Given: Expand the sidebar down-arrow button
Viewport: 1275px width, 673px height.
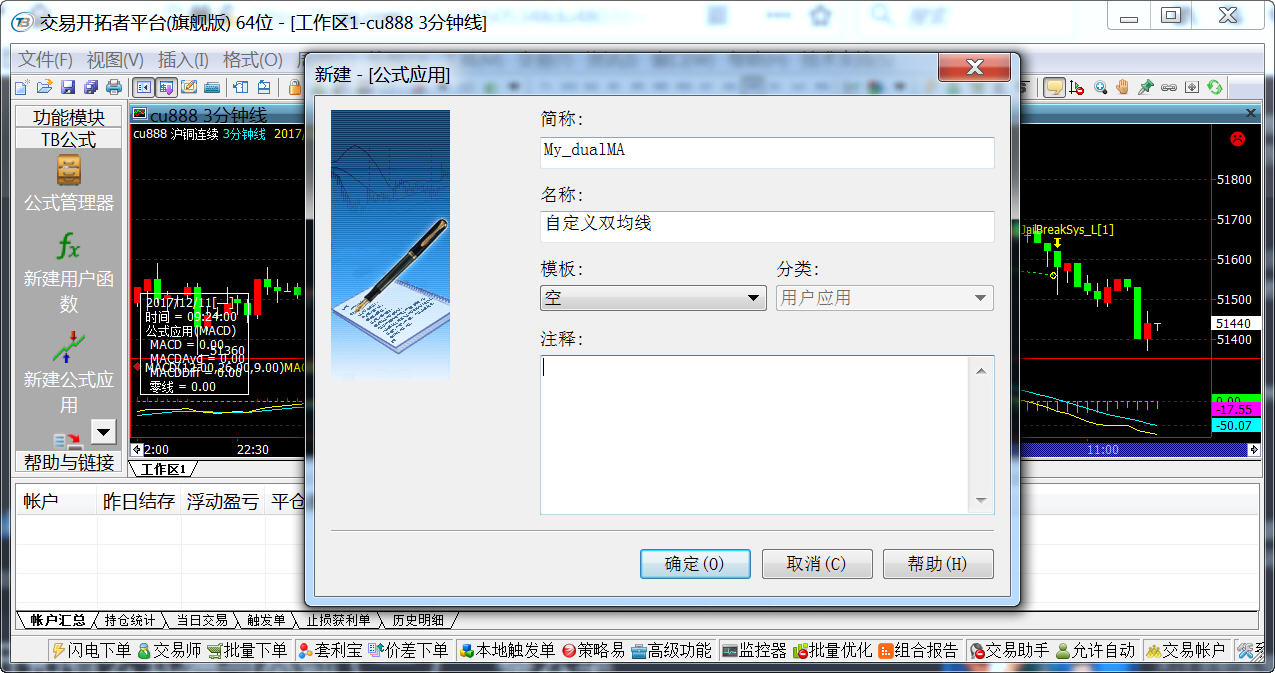Looking at the screenshot, I should point(104,431).
